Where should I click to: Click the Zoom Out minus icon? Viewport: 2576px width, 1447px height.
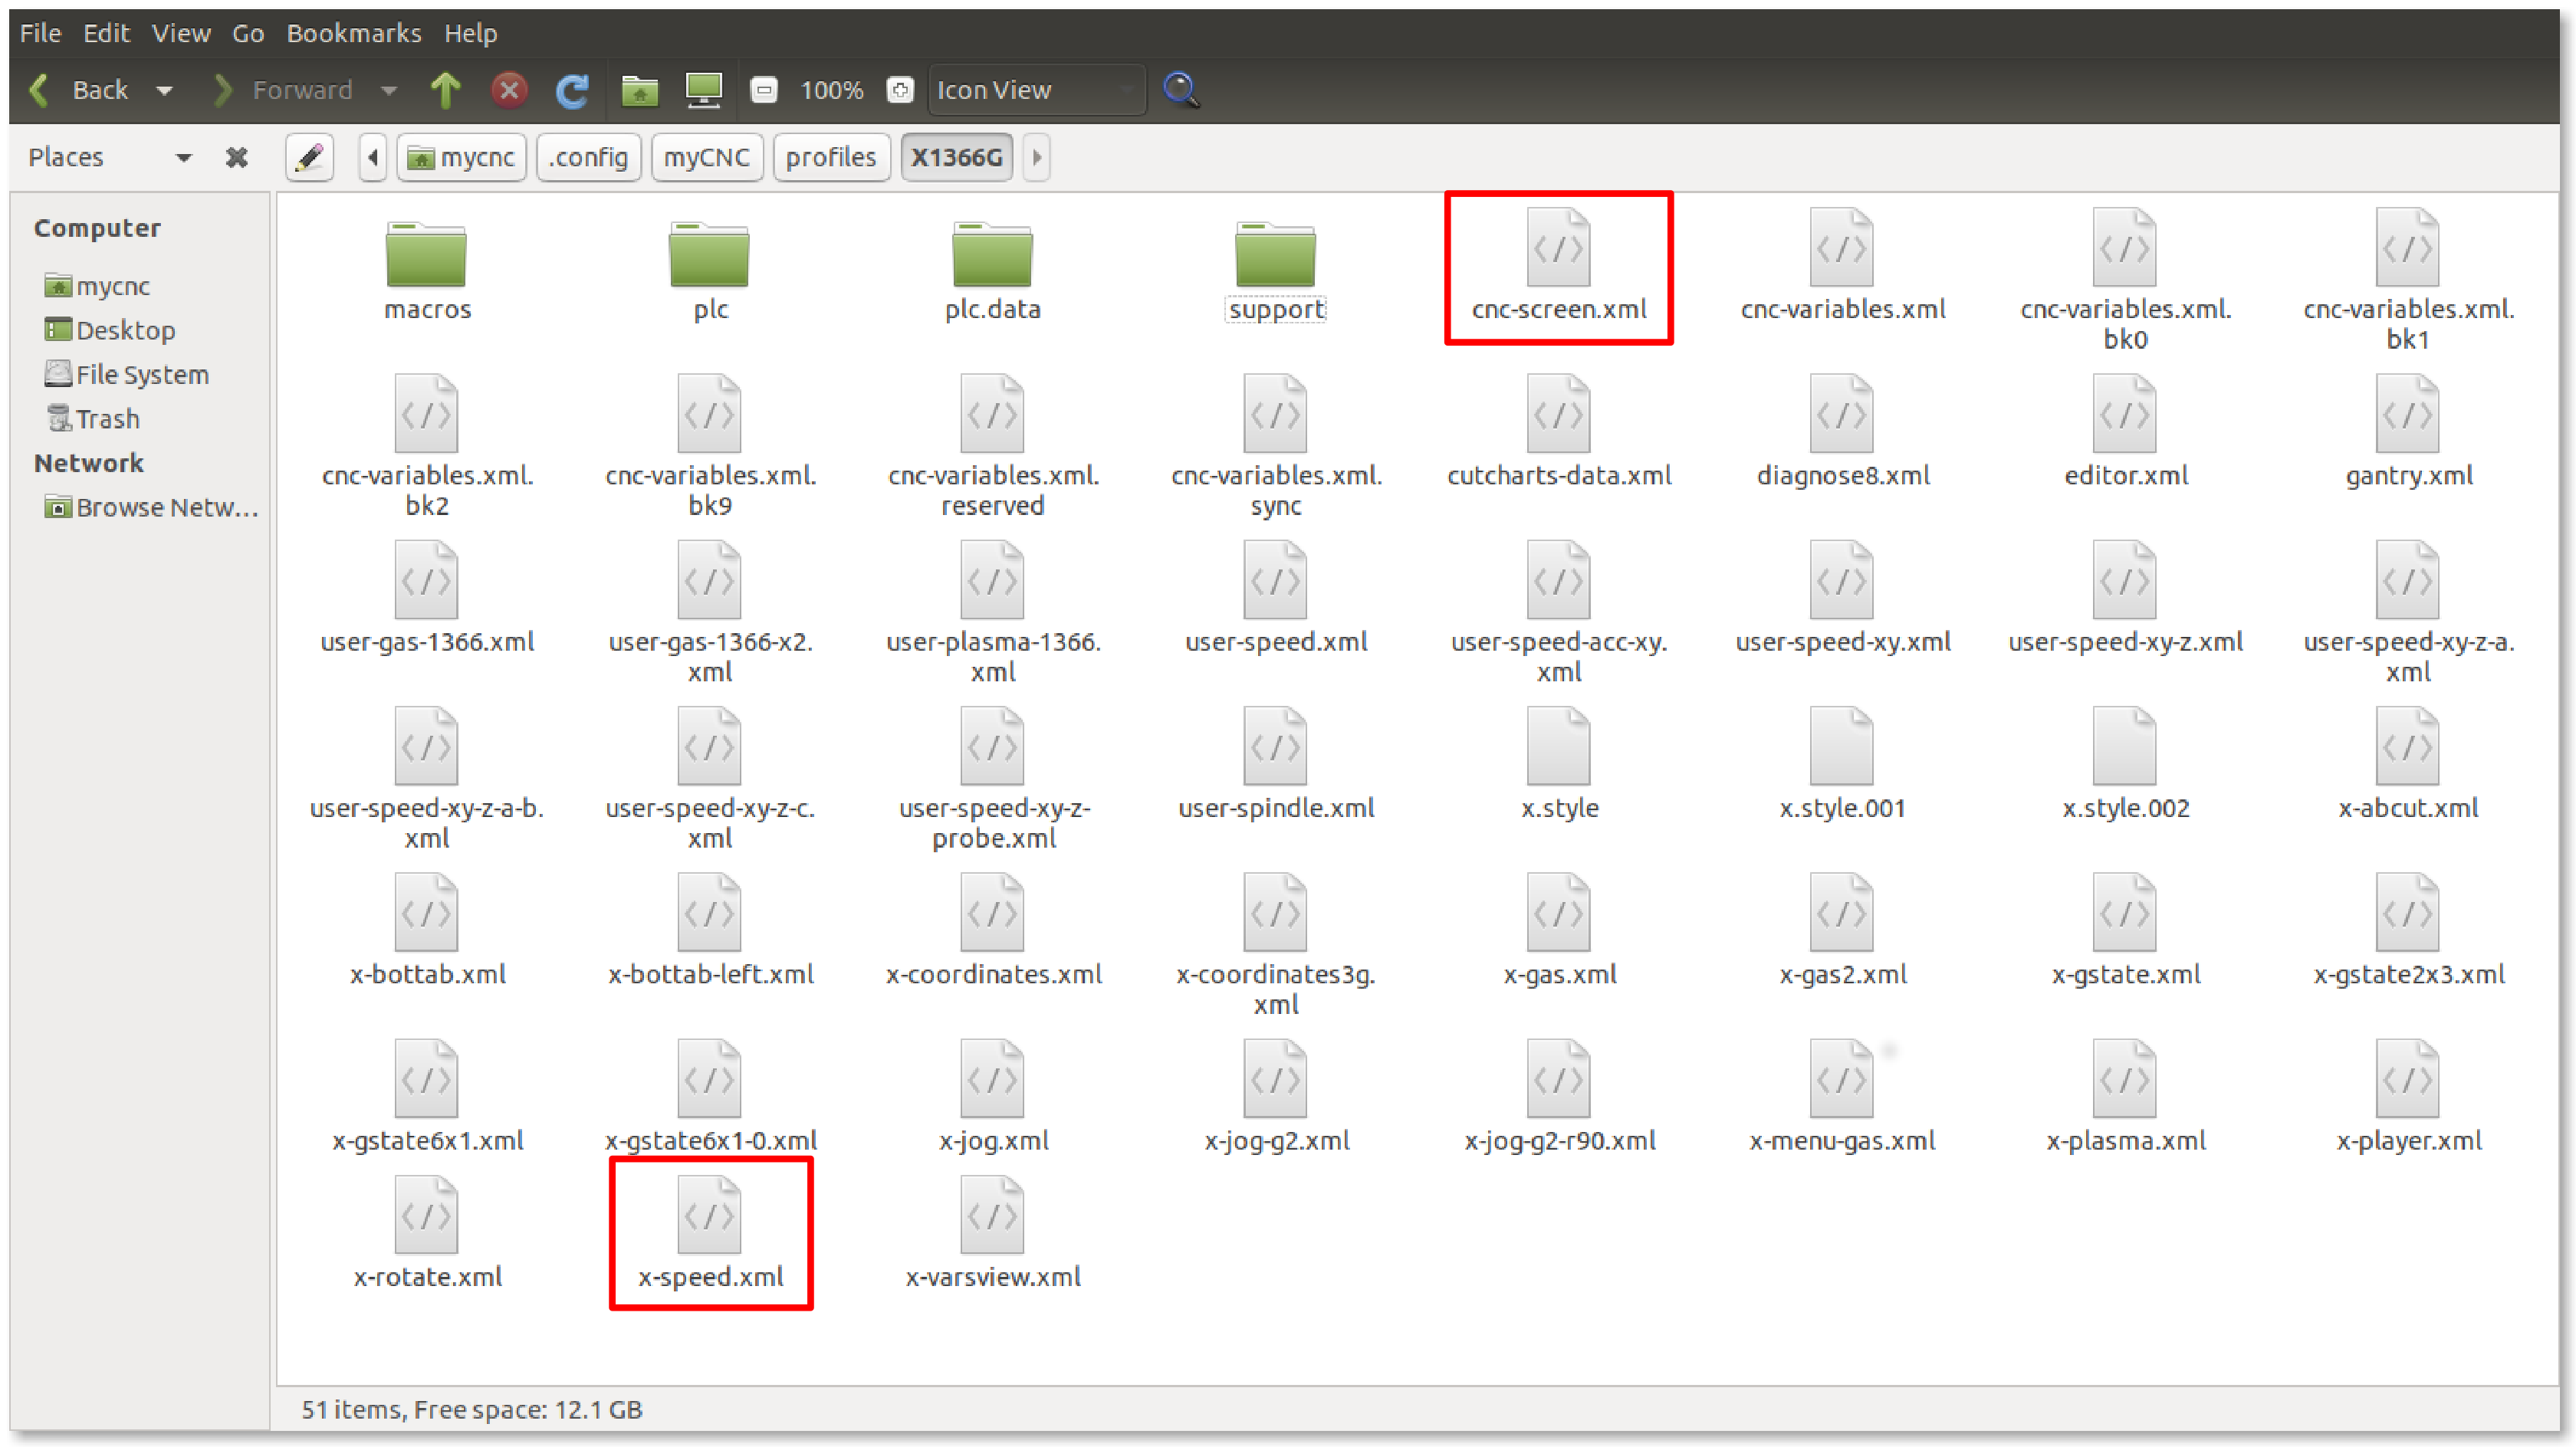[x=764, y=90]
